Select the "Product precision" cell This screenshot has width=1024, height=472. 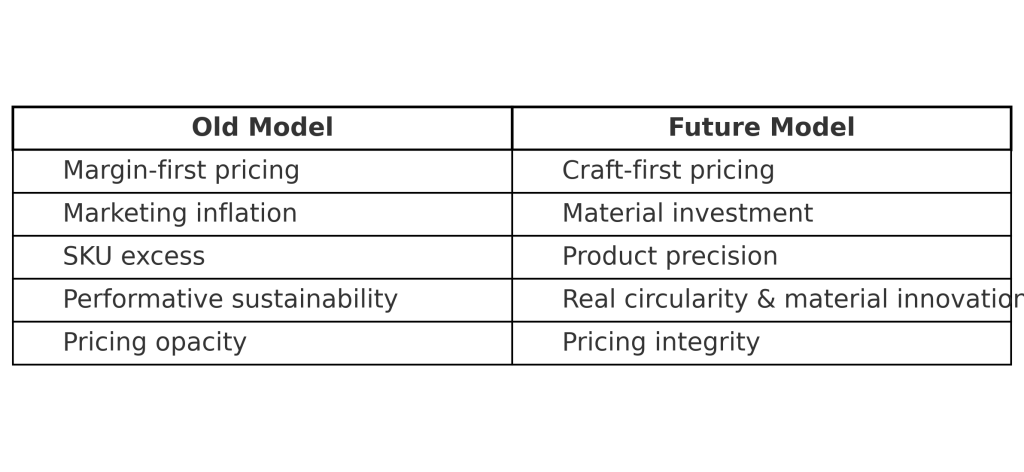(x=670, y=257)
